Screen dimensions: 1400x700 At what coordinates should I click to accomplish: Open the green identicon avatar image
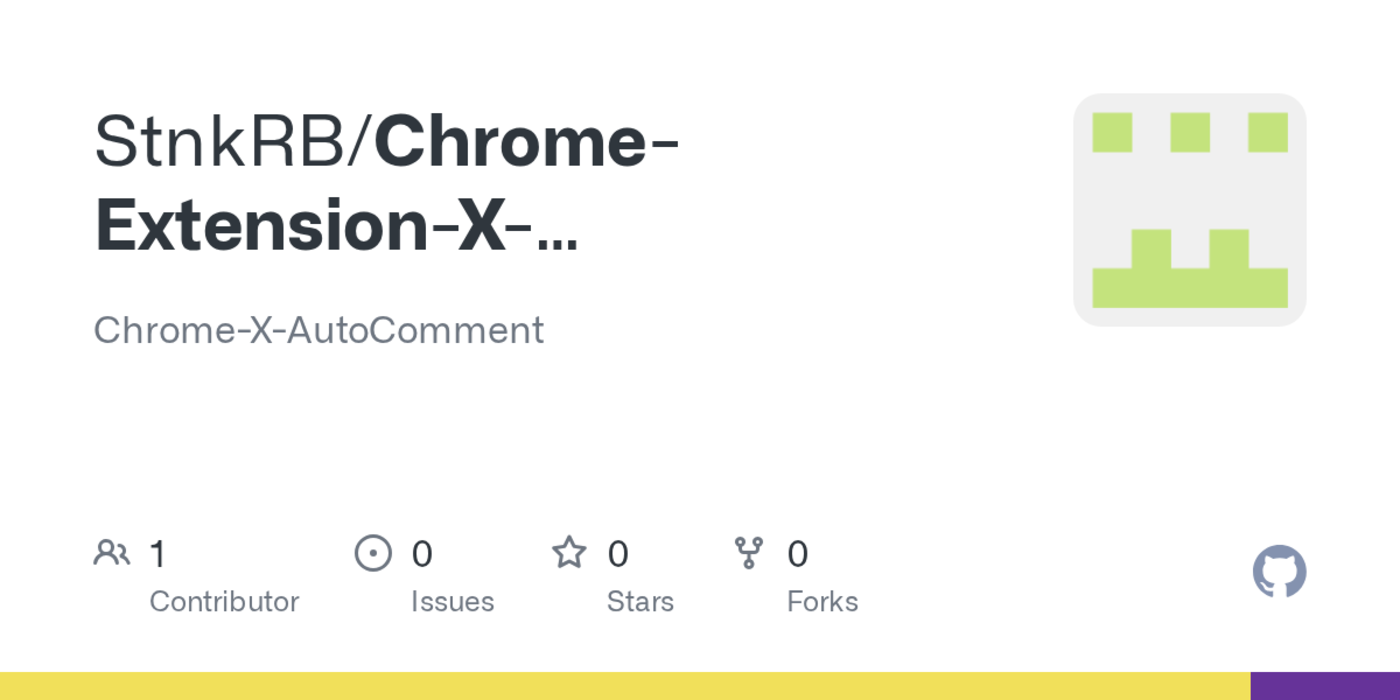[x=1189, y=210]
